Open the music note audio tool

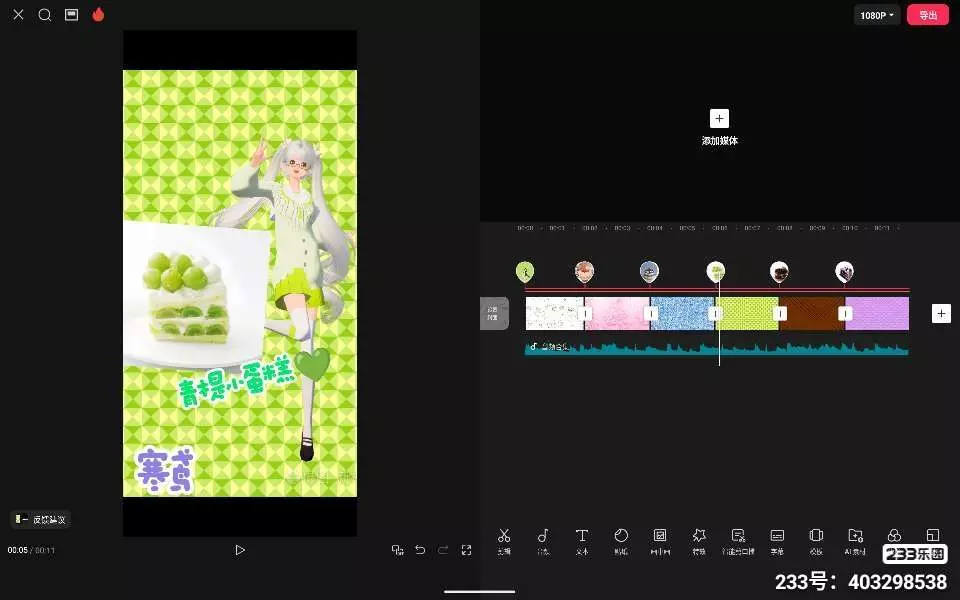[x=543, y=542]
